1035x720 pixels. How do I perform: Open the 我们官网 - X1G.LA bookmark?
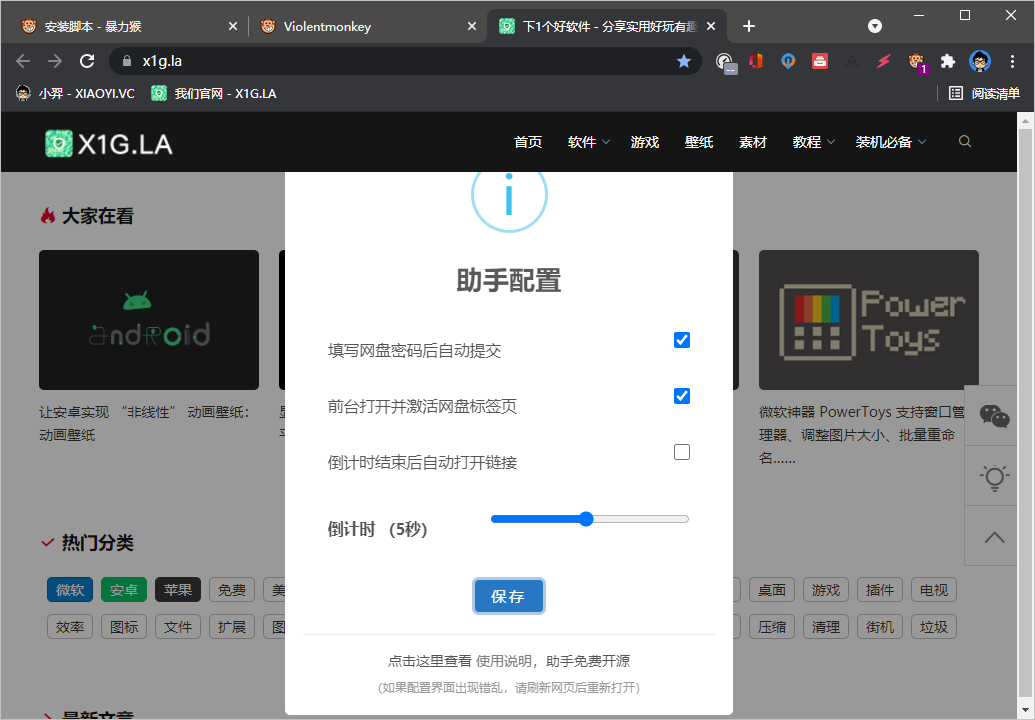coord(215,94)
